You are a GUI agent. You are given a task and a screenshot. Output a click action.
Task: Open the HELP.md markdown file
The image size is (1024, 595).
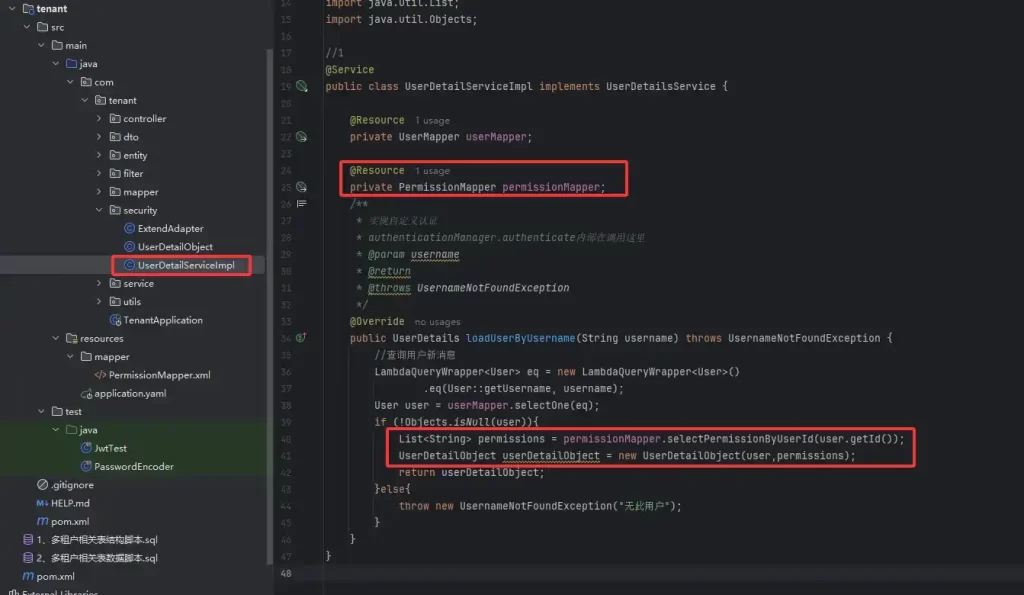[72, 503]
